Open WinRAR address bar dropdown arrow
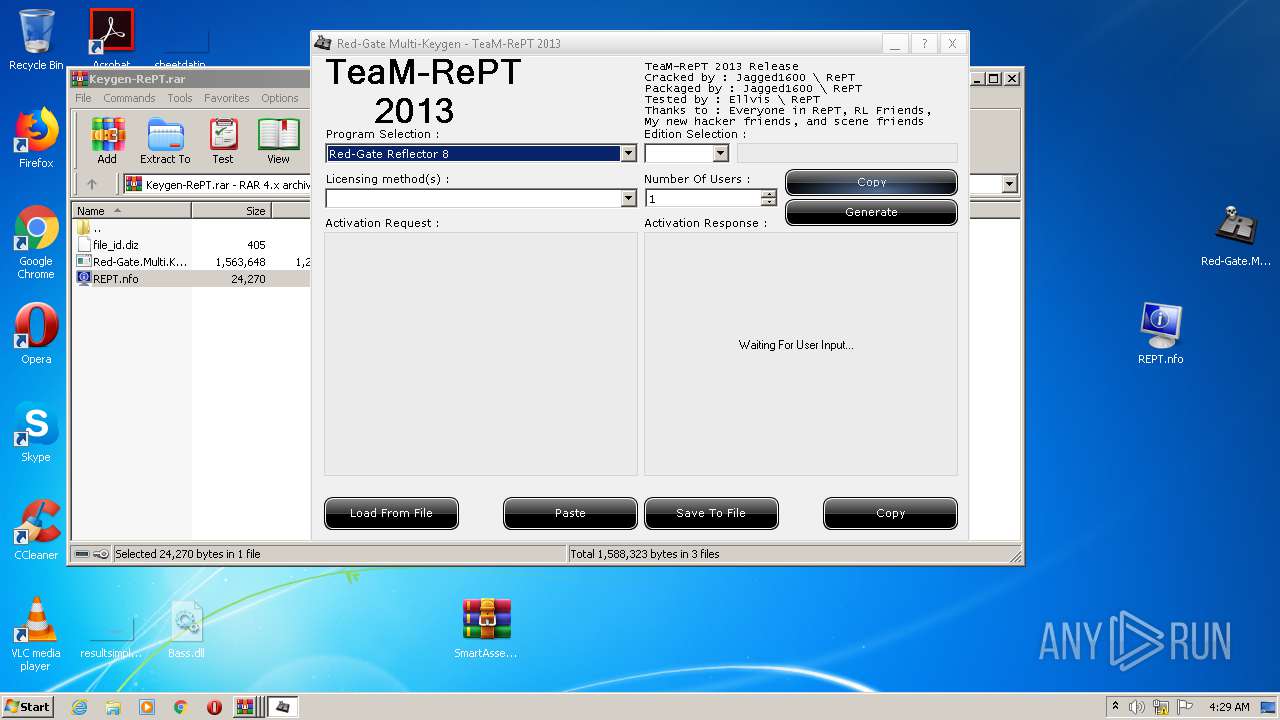This screenshot has width=1280, height=720. [1009, 184]
